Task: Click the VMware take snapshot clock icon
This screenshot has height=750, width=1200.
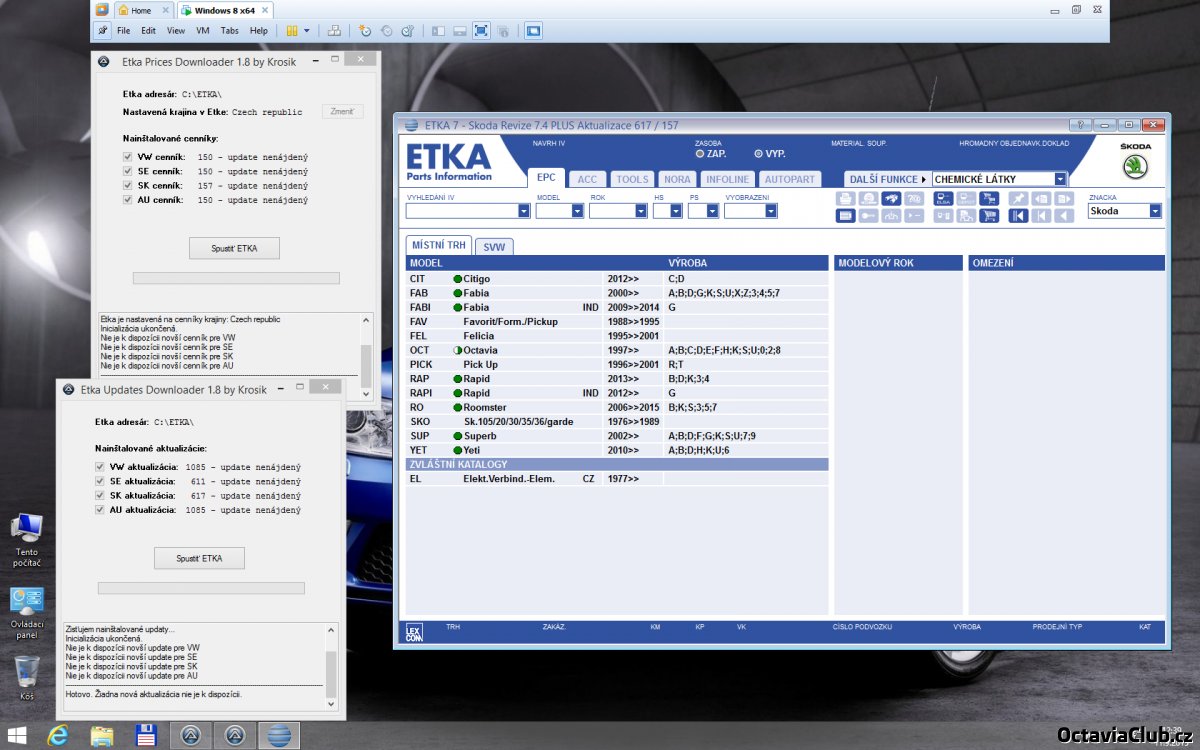Action: [x=364, y=31]
